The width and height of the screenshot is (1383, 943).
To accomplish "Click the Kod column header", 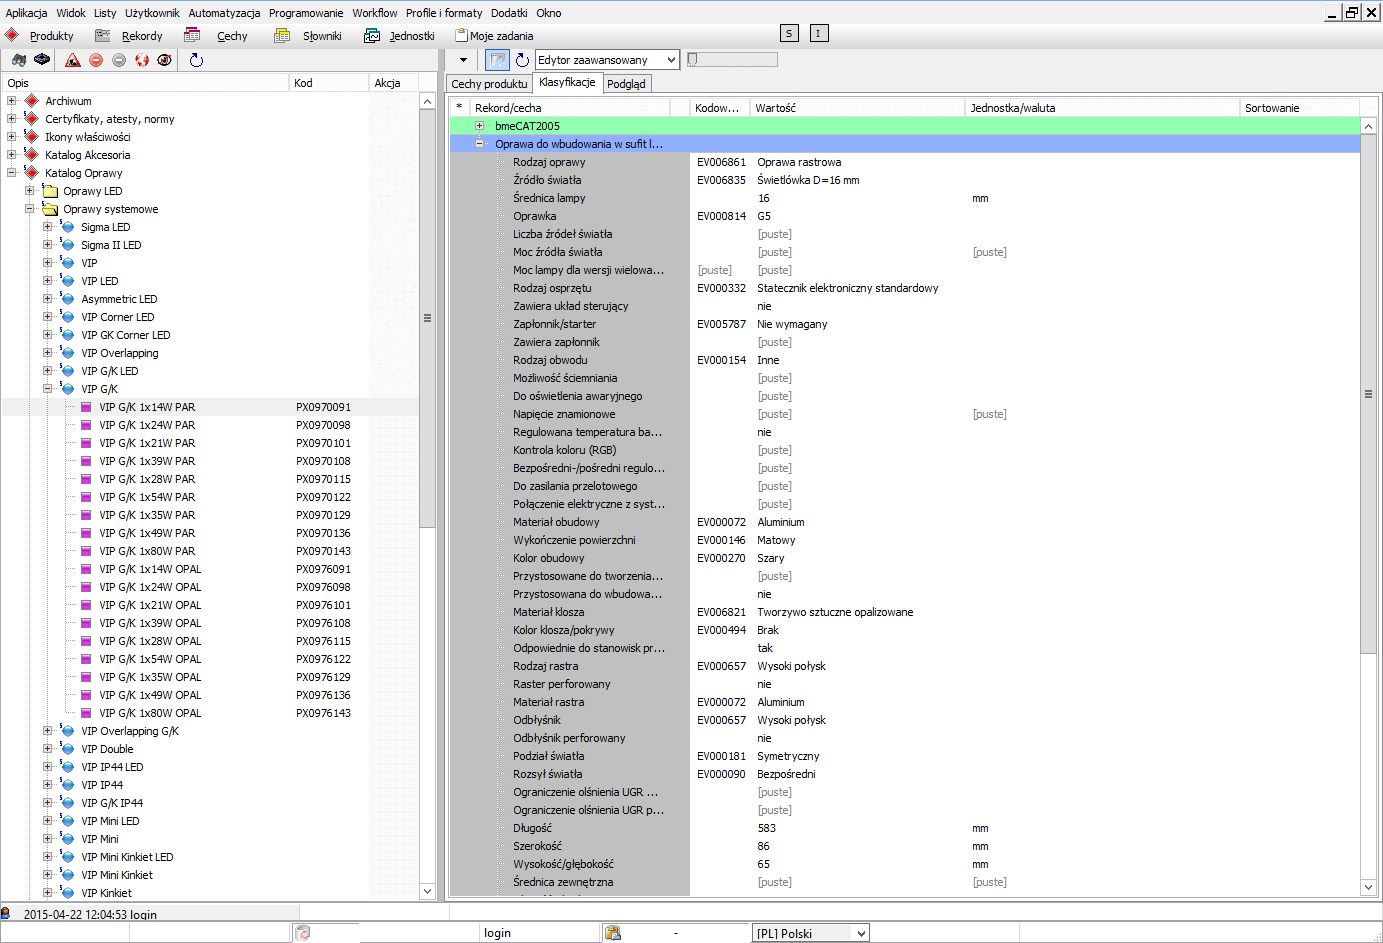I will [328, 83].
